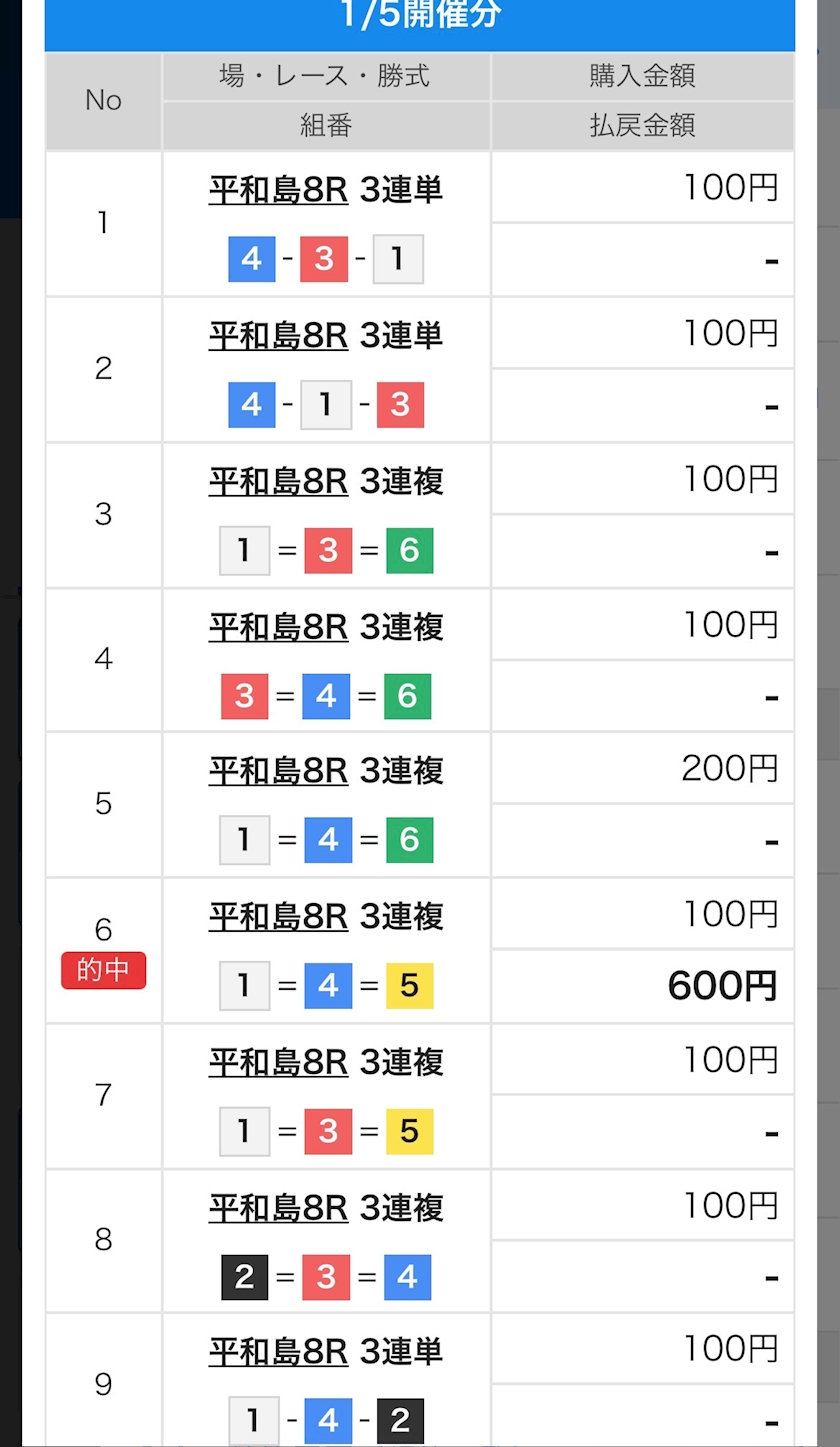Screen dimensions: 840x1447
Task: Click the red 3 badge in bet 2
Action: [400, 405]
